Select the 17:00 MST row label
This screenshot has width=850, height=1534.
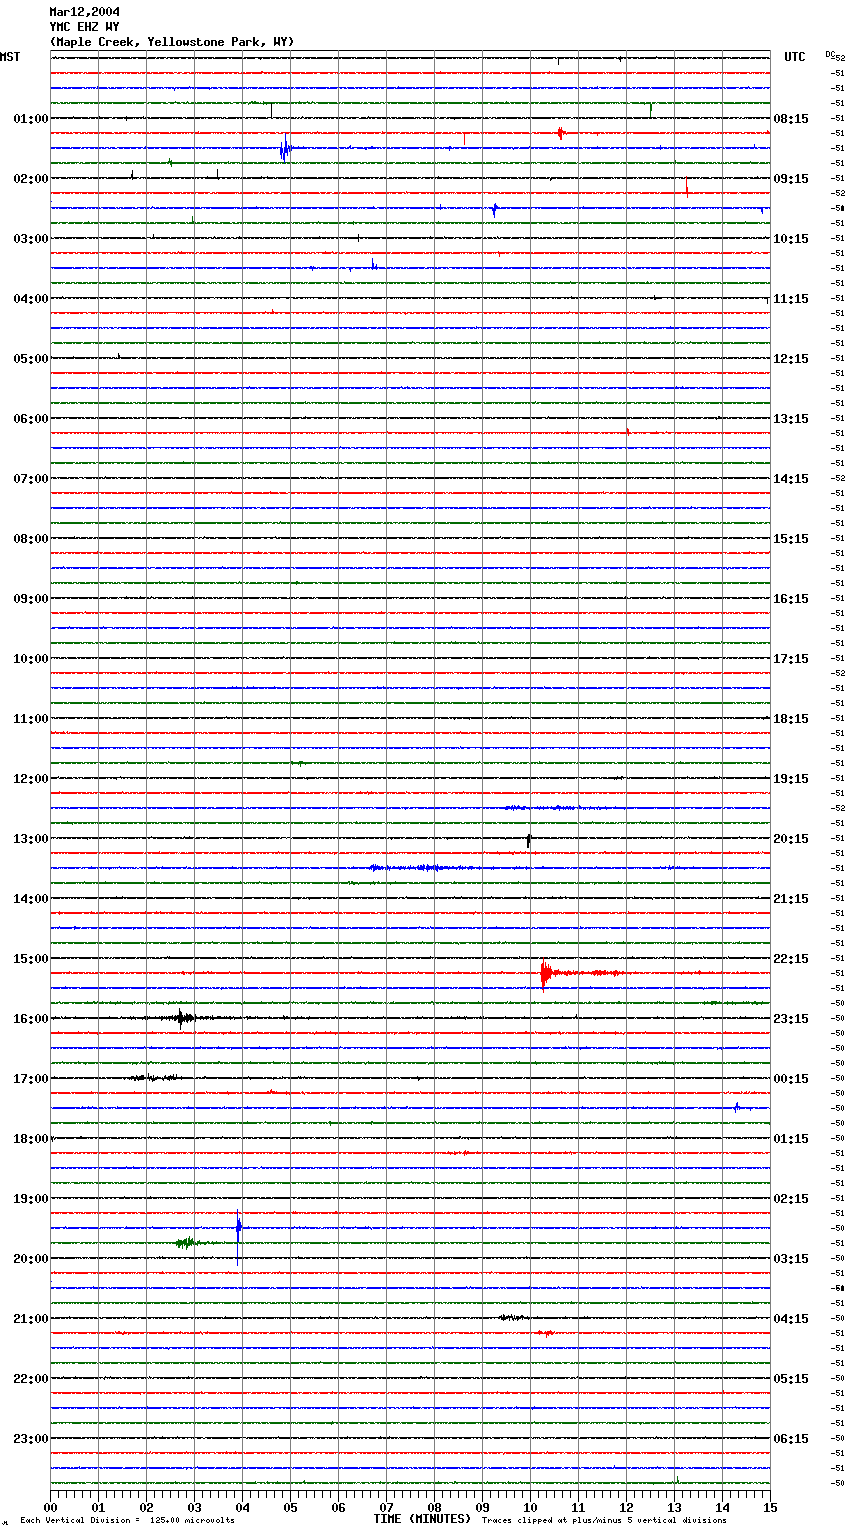(x=31, y=1079)
